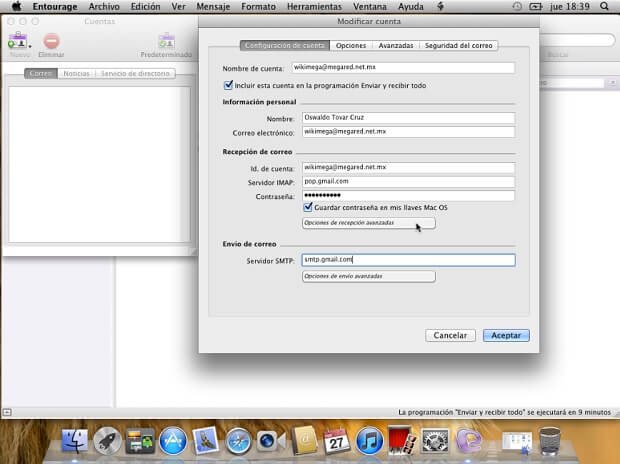Open the Nuevo dropdown arrow
The width and height of the screenshot is (620, 464).
30,45
